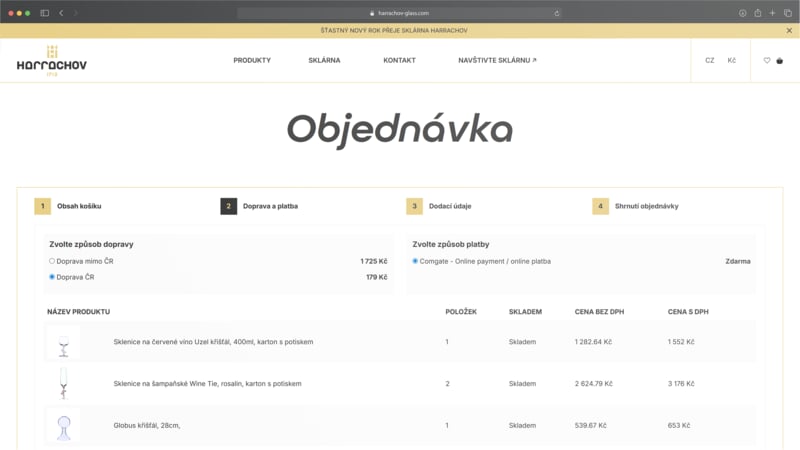Toggle Safari sidebar icon
The width and height of the screenshot is (800, 450).
(x=45, y=13)
